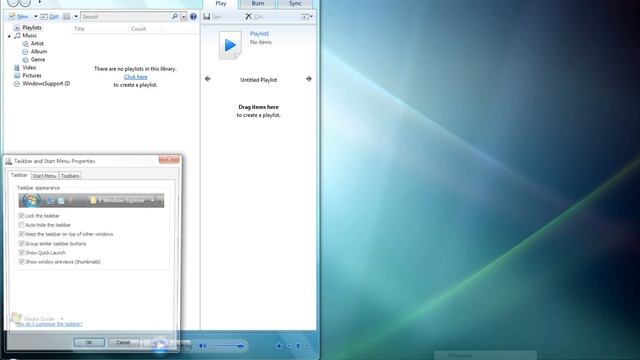The image size is (640, 360).
Task: Click the Video icon in the tree
Action: tap(17, 68)
